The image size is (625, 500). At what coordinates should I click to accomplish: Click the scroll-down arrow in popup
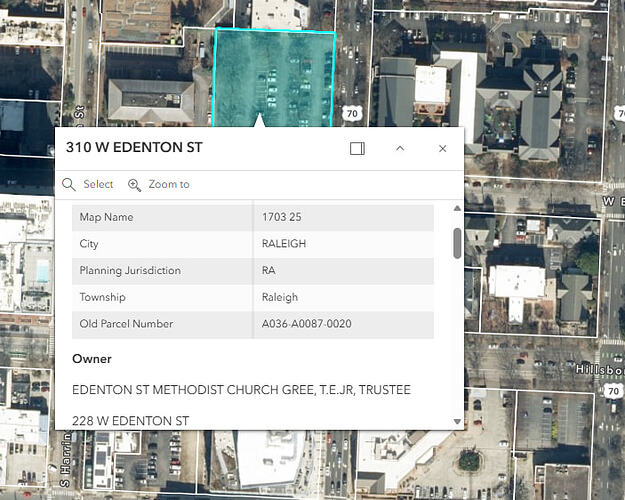(457, 421)
